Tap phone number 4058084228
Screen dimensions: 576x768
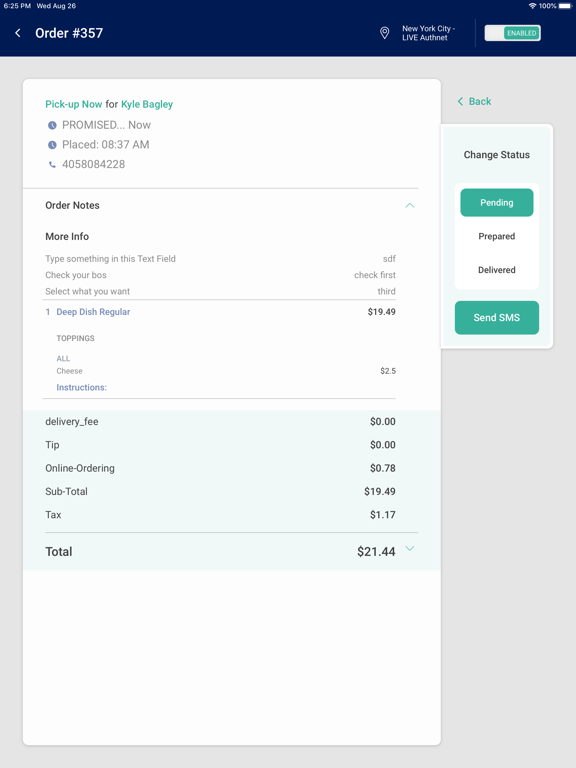pos(94,165)
